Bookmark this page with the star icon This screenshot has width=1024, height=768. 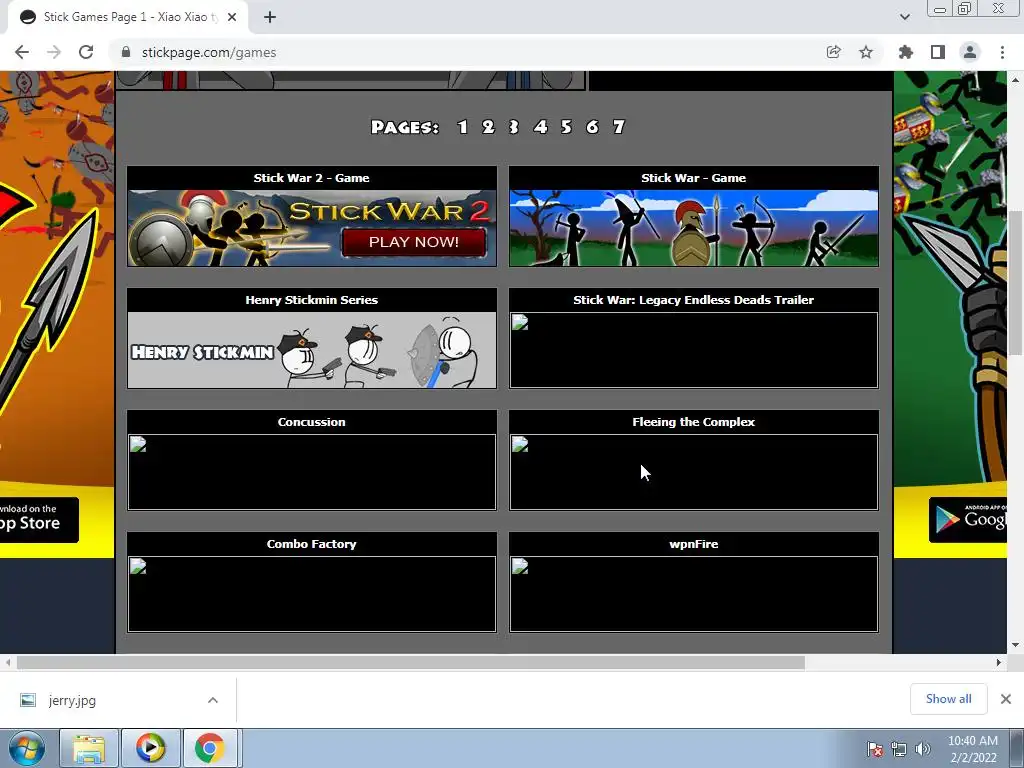tap(866, 52)
